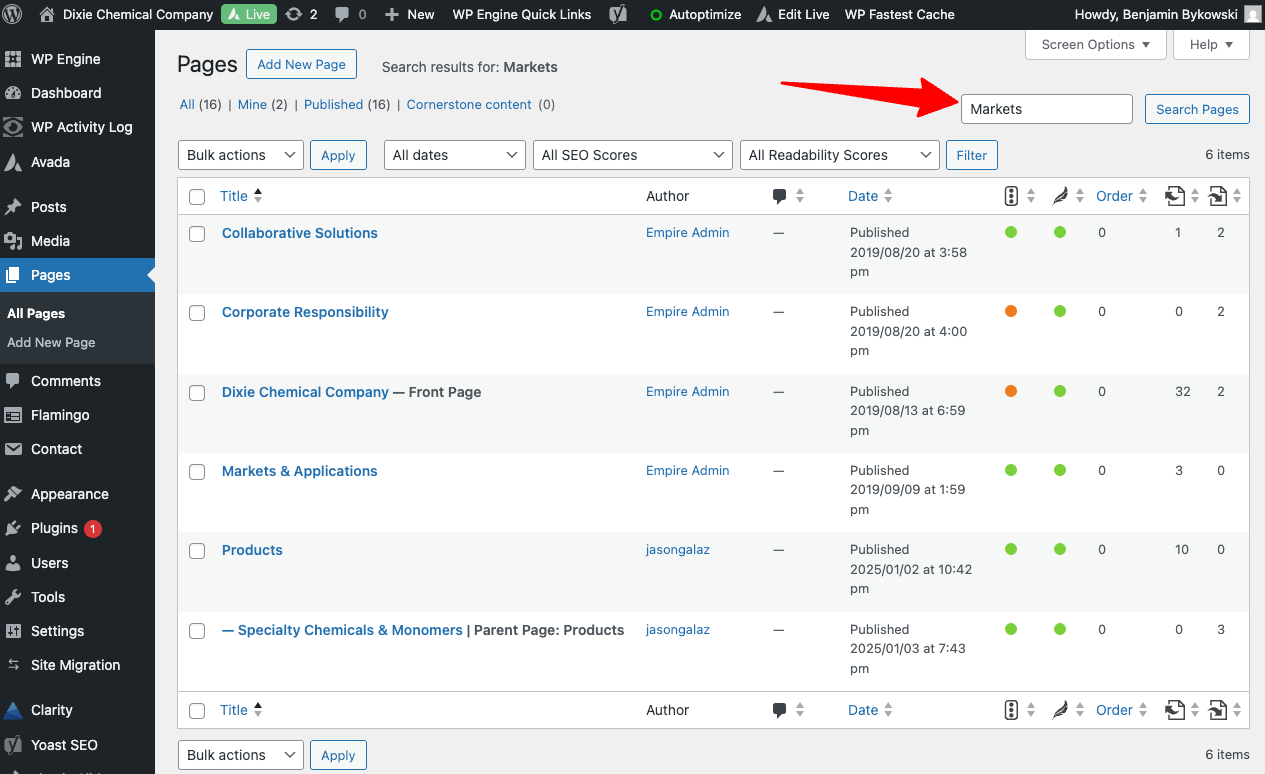The width and height of the screenshot is (1265, 774).
Task: Tick the checkbox for Markets & Applications
Action: click(197, 472)
